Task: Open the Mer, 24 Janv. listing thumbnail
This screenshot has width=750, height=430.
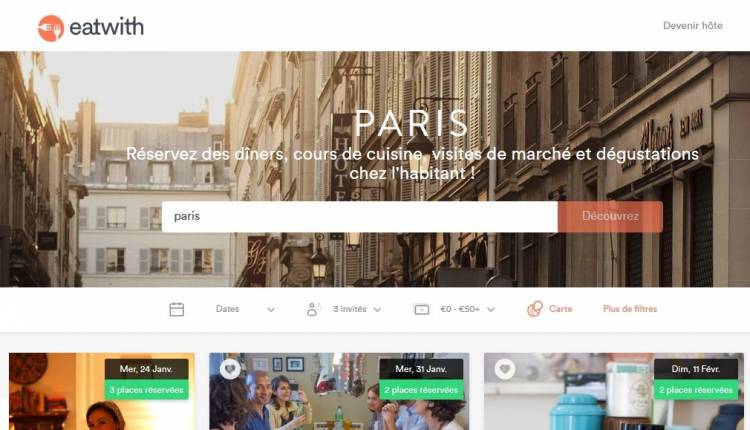Action: [102, 391]
